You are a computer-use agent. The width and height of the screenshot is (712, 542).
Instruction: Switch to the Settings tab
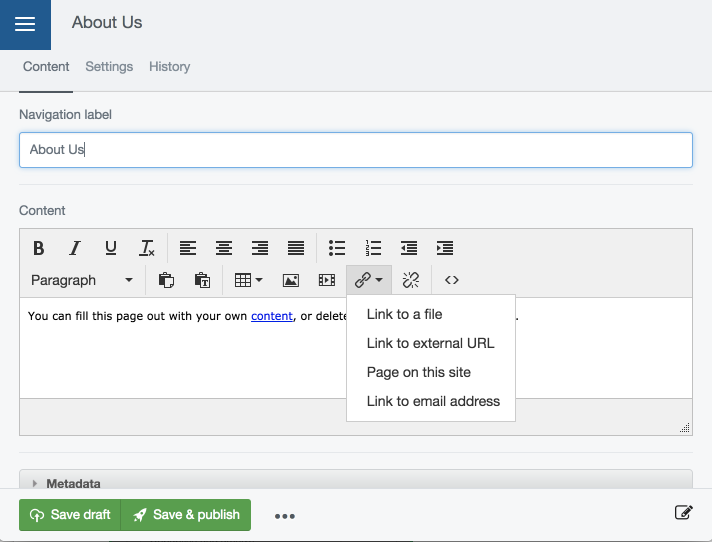coord(109,66)
